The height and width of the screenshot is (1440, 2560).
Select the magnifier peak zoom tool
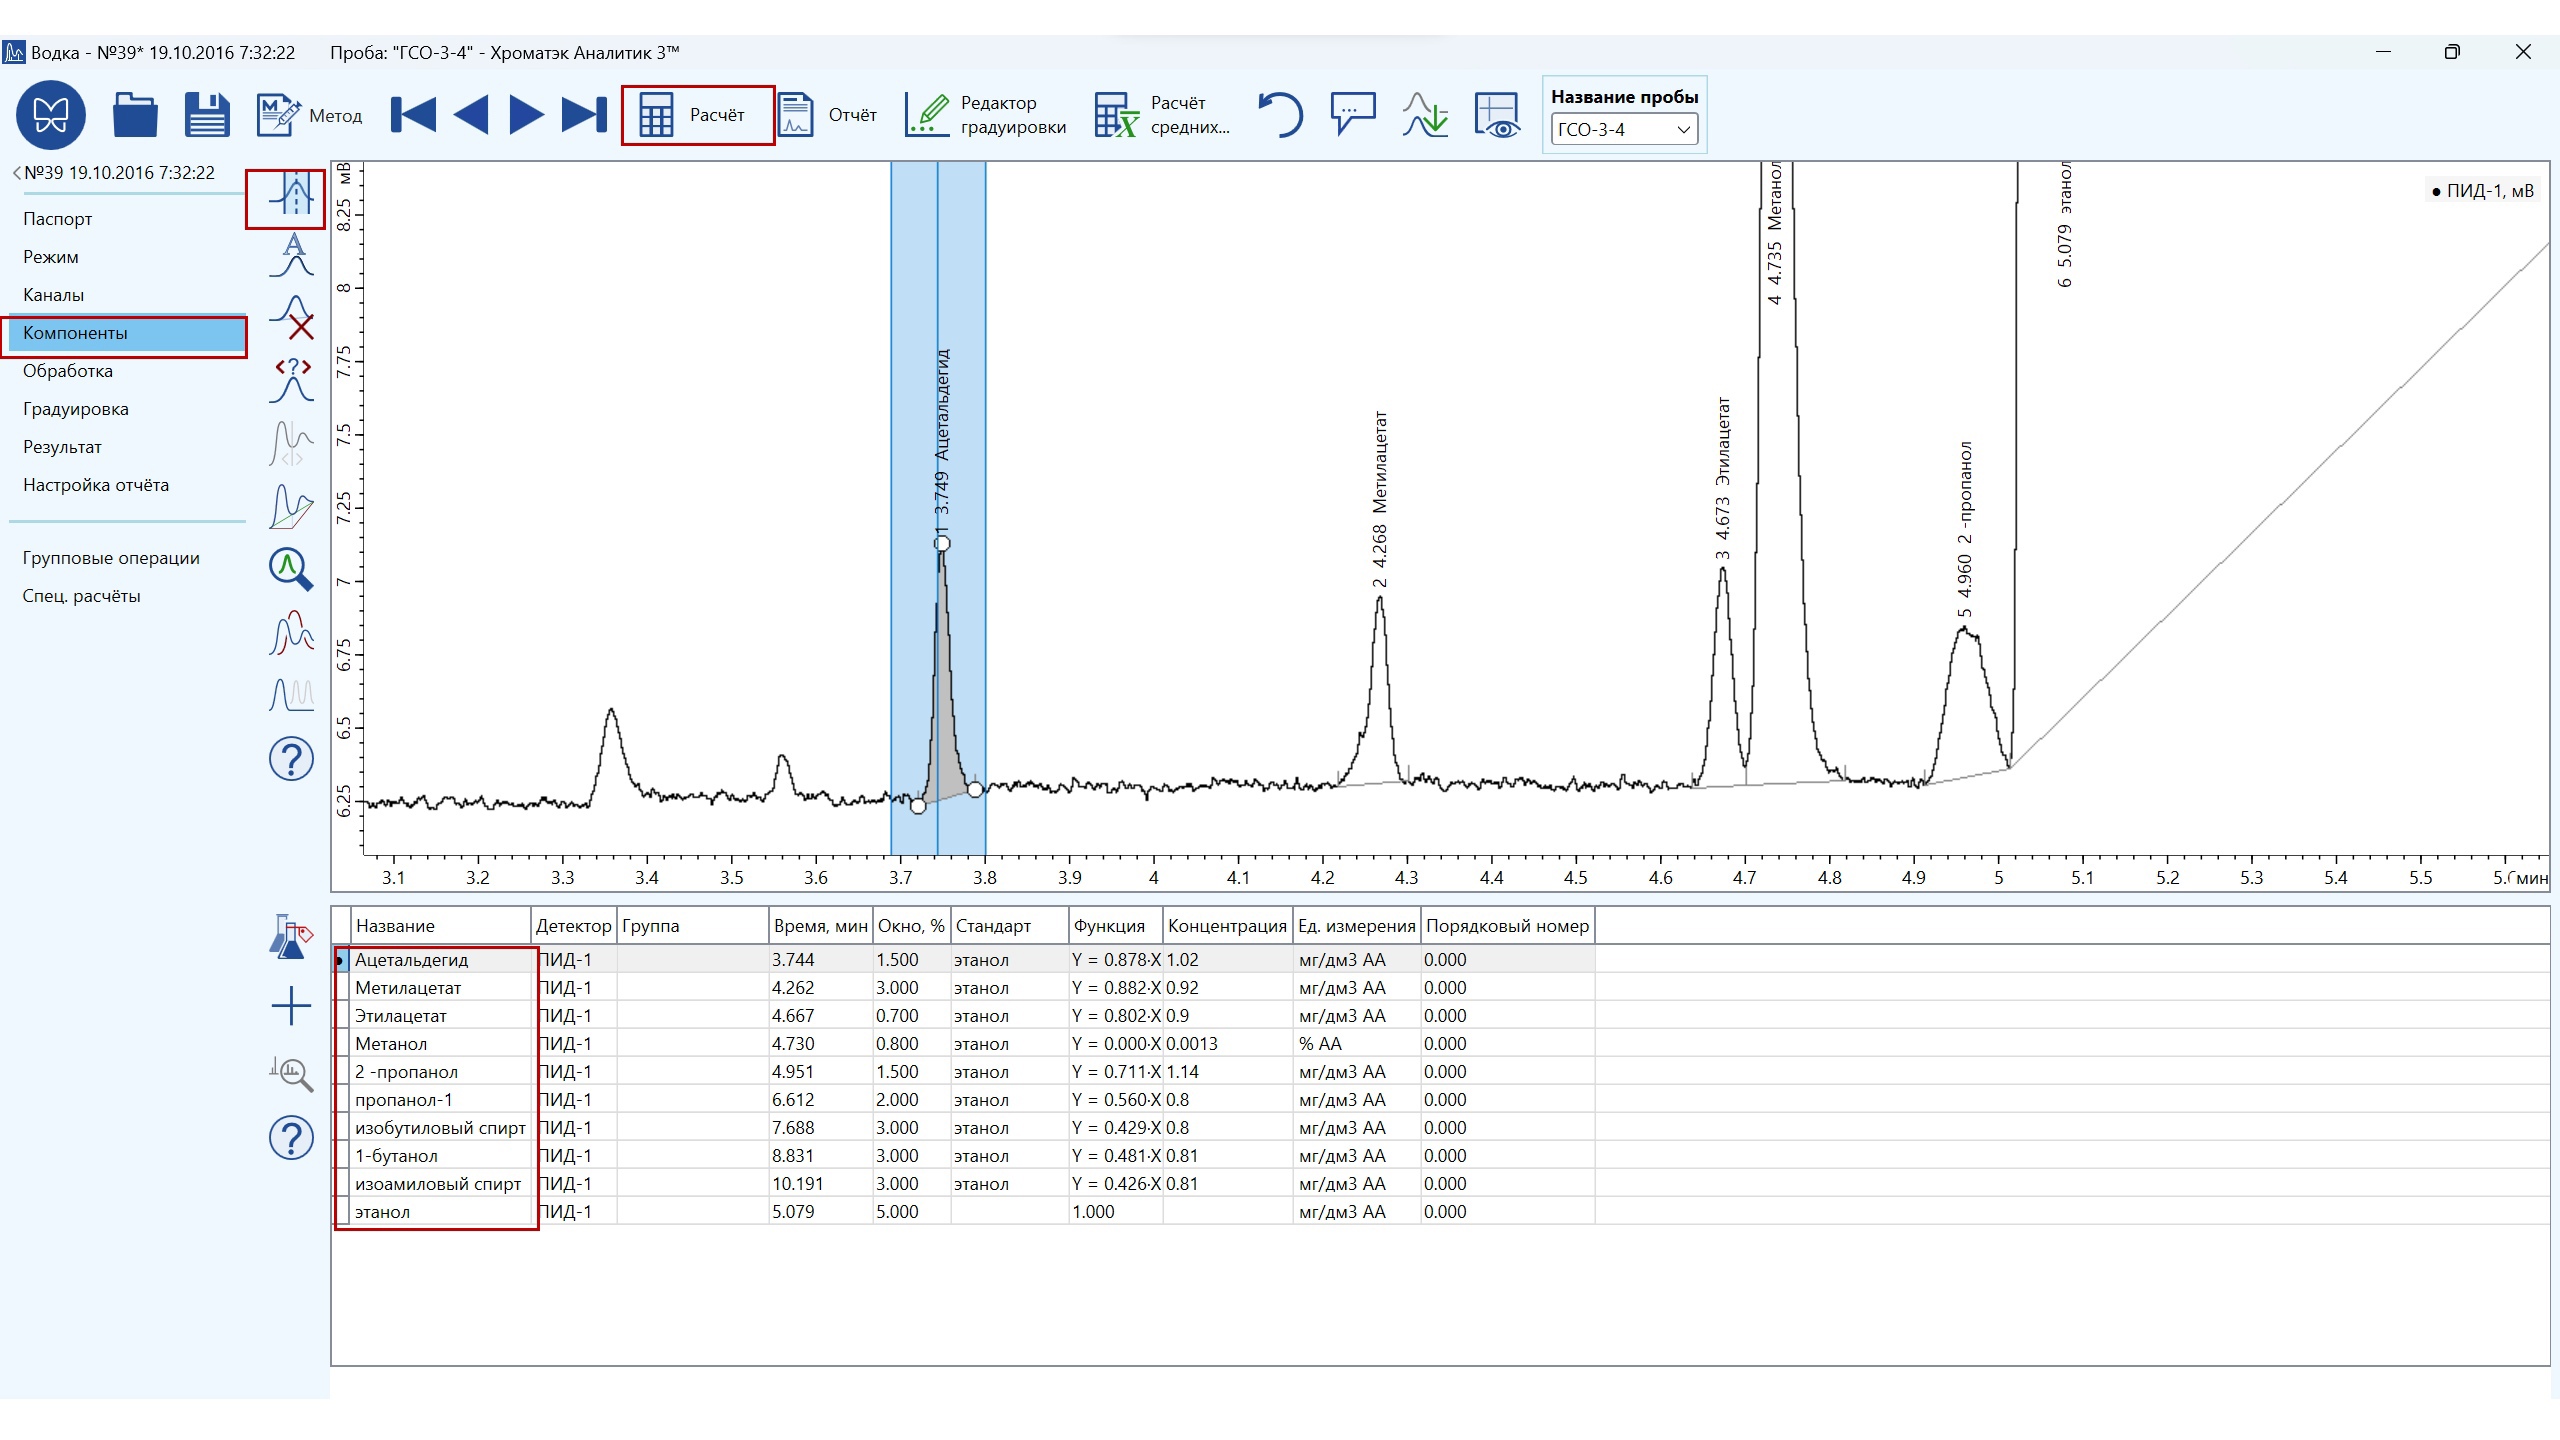pos(291,569)
